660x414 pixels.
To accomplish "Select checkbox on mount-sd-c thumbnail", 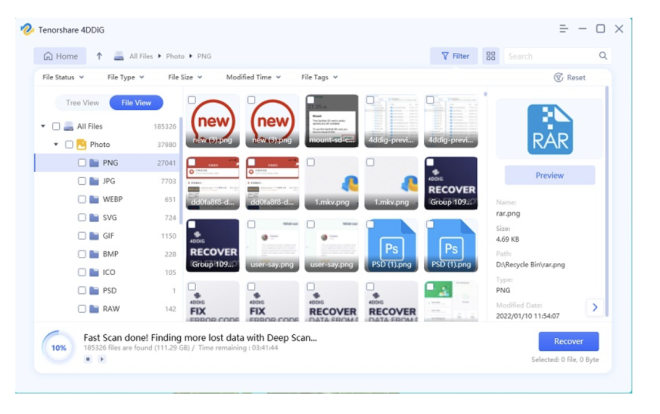I will coord(311,100).
